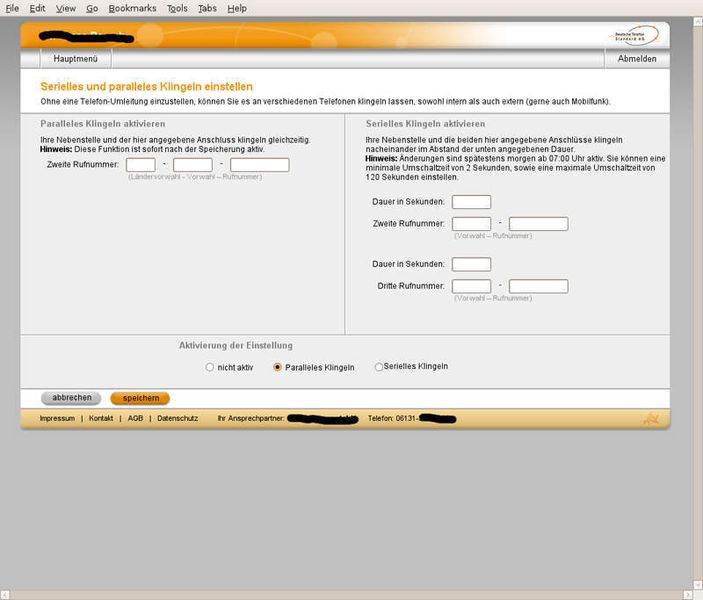Open the File menu
The width and height of the screenshot is (703, 600).
pos(12,8)
